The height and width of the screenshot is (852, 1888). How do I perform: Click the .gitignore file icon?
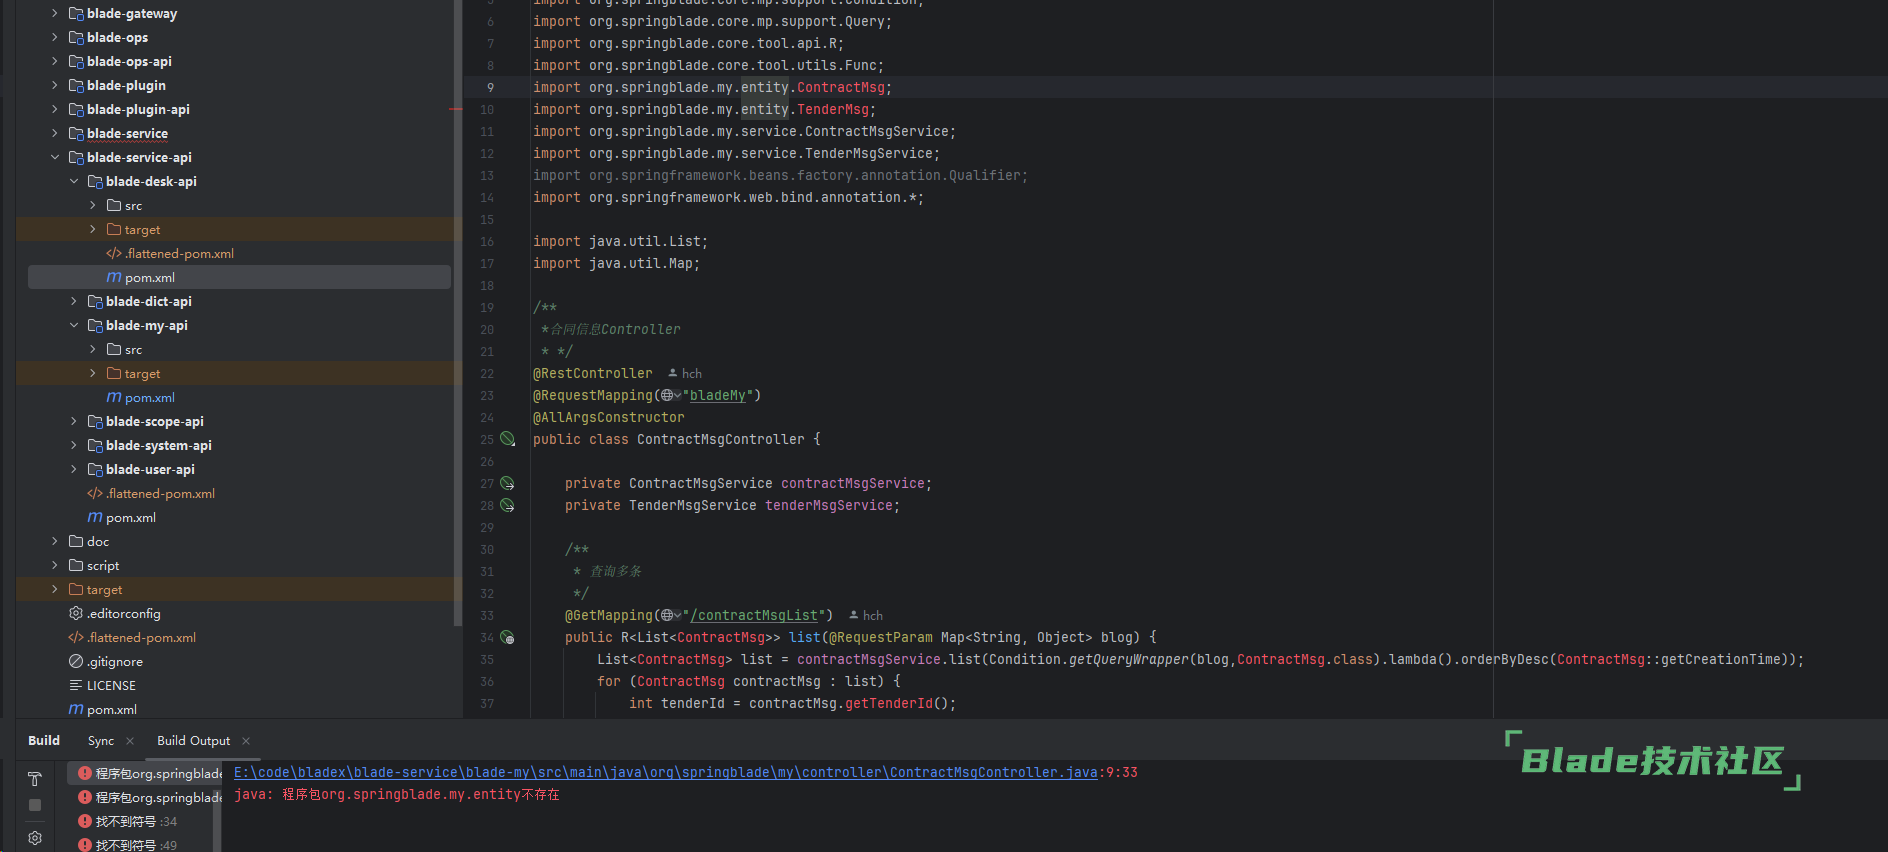point(76,661)
